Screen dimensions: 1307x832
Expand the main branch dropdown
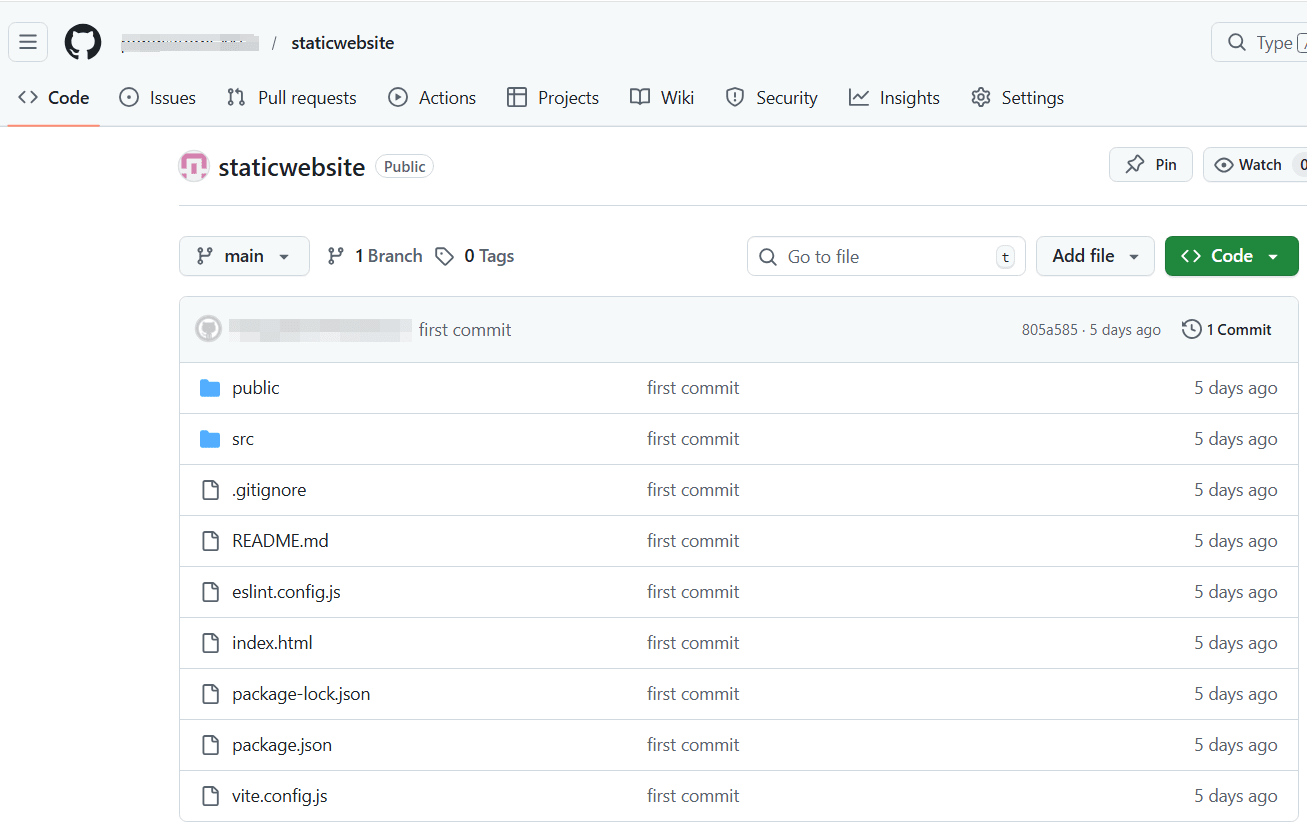pos(244,256)
